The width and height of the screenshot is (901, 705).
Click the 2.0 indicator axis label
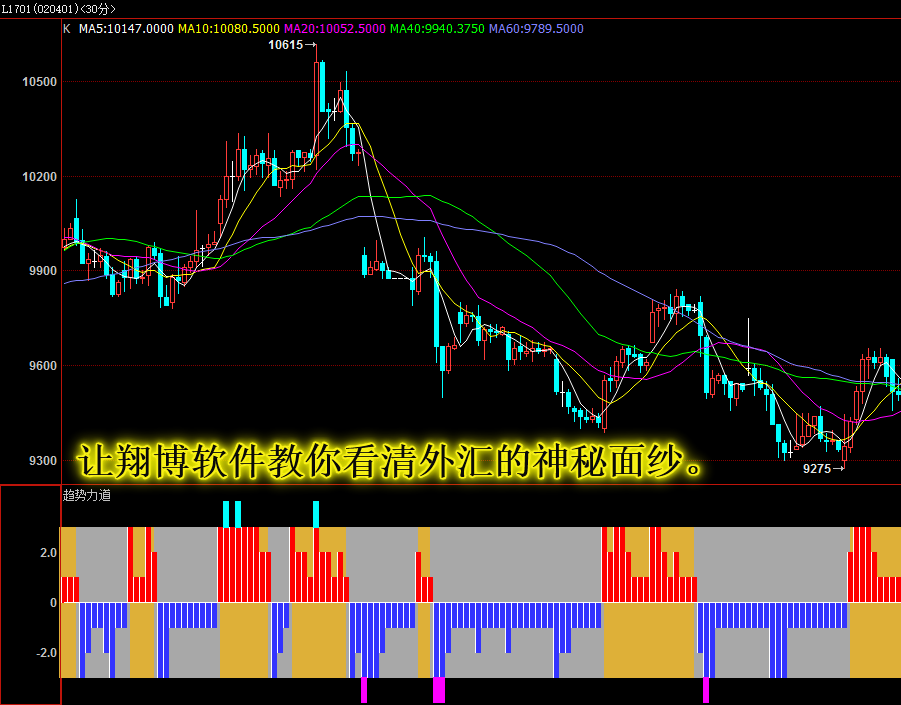click(x=48, y=553)
